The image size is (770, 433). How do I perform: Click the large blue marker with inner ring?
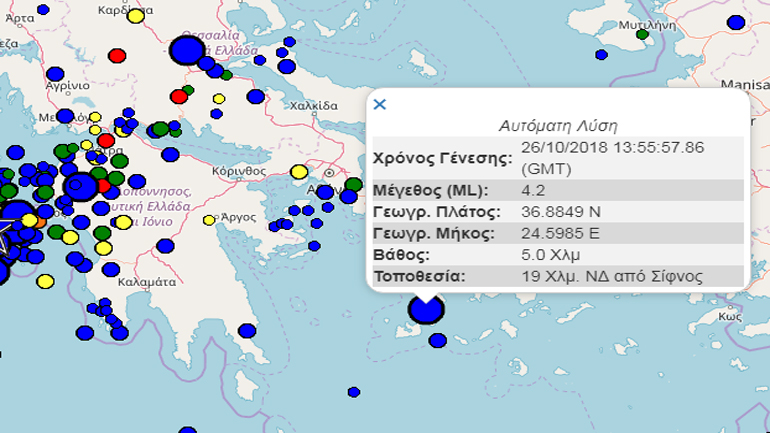(81, 187)
